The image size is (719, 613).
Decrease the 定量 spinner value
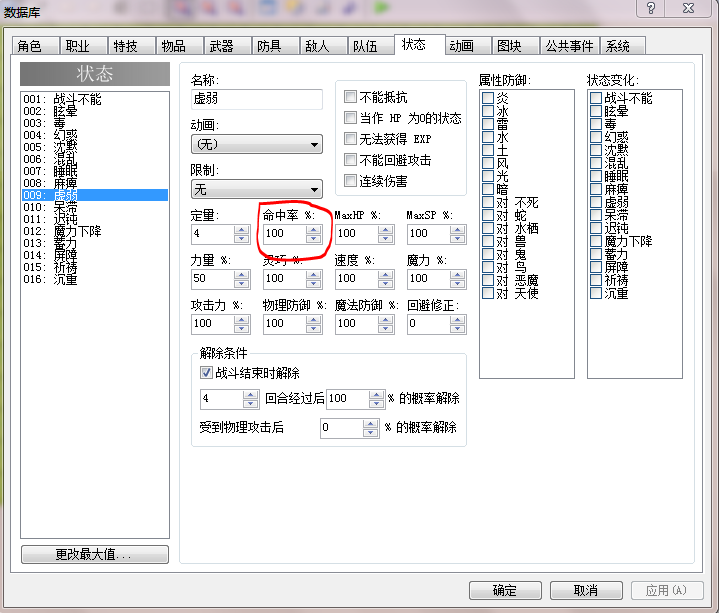(242, 238)
